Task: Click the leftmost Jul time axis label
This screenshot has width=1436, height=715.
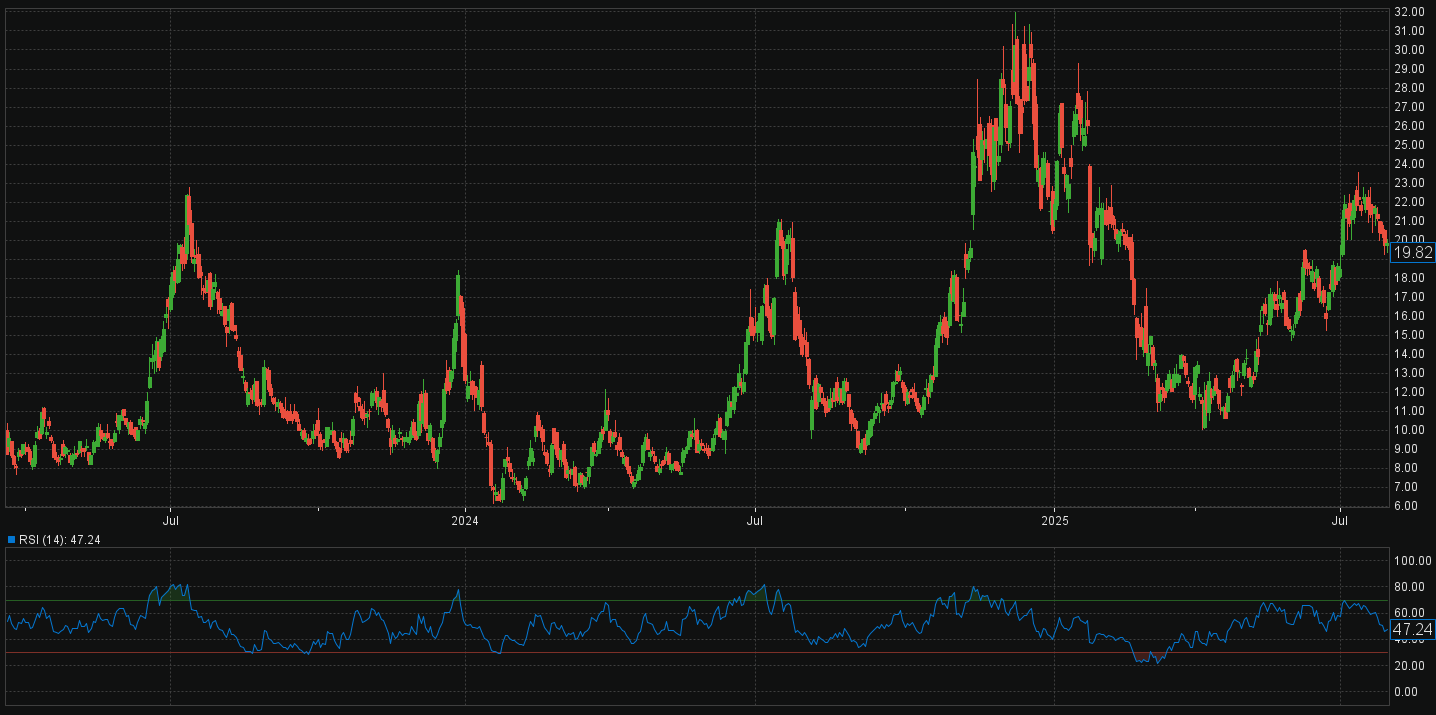Action: coord(171,521)
